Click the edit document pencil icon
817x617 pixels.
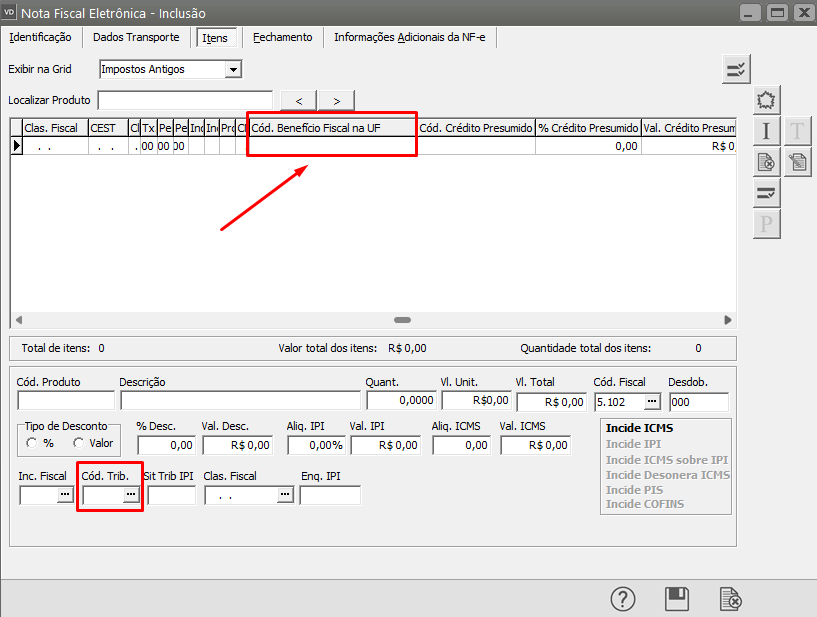[x=797, y=162]
